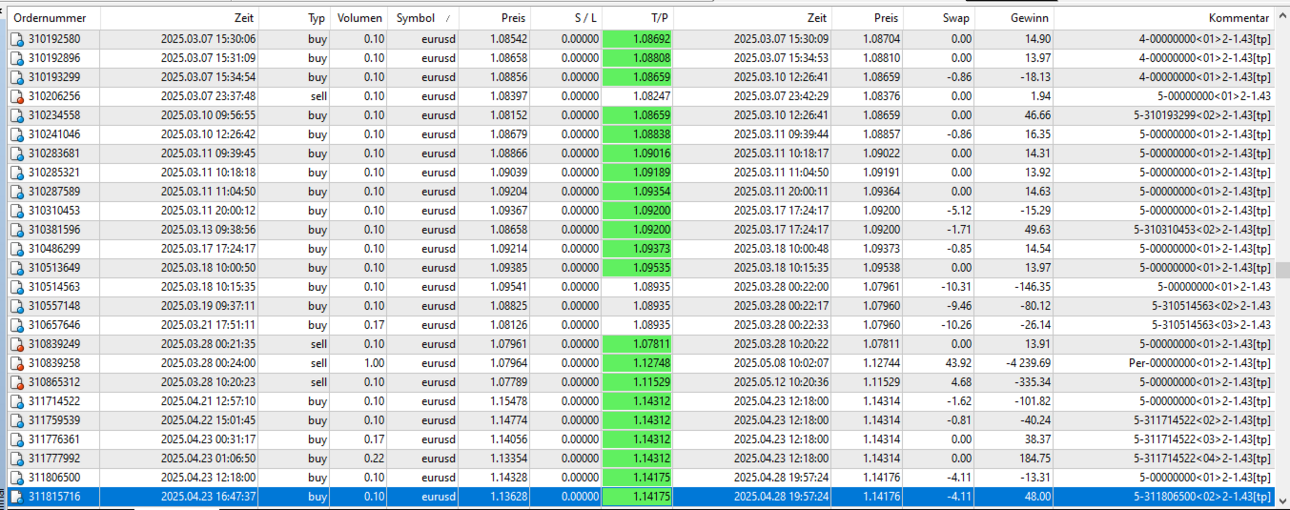
Task: Click comment 5-310193299<02>2-1.43[tp]
Action: (1203, 115)
